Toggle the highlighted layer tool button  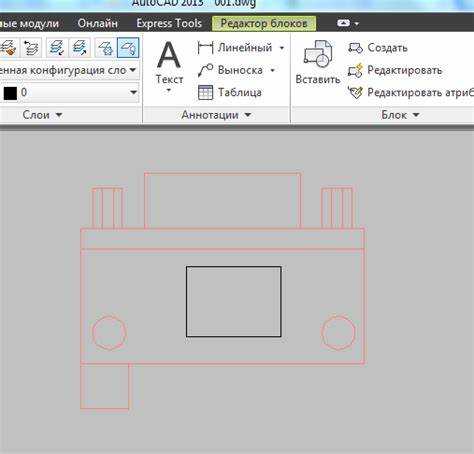coord(128,48)
